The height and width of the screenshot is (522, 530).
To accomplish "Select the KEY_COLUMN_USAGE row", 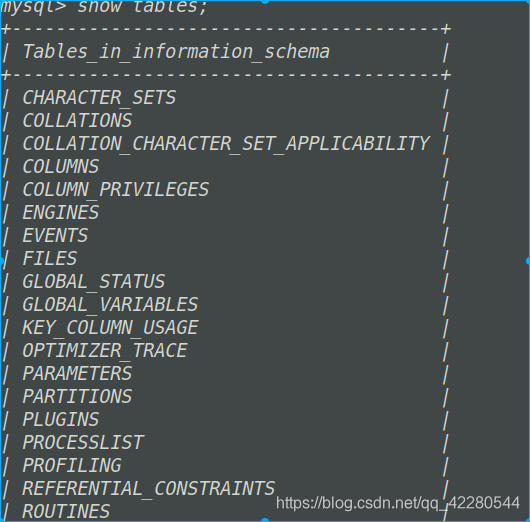I will click(110, 328).
